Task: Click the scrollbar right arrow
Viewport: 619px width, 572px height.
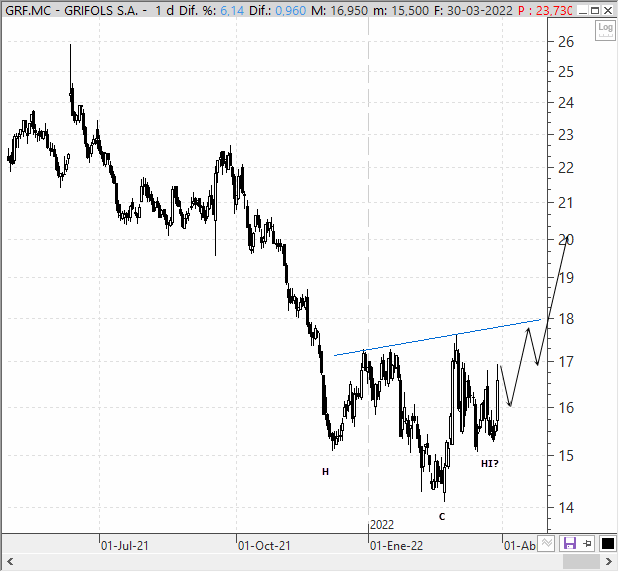Action: [608, 562]
